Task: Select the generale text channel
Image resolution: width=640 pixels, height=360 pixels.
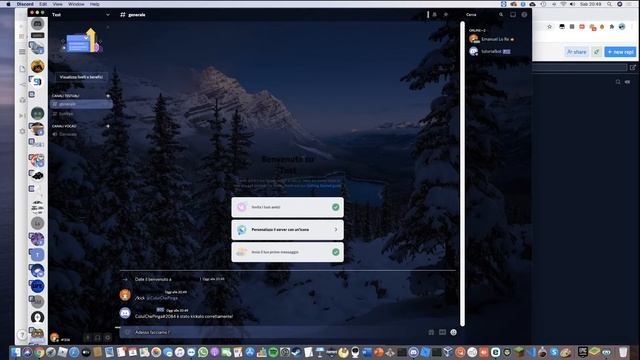Action: (x=81, y=104)
